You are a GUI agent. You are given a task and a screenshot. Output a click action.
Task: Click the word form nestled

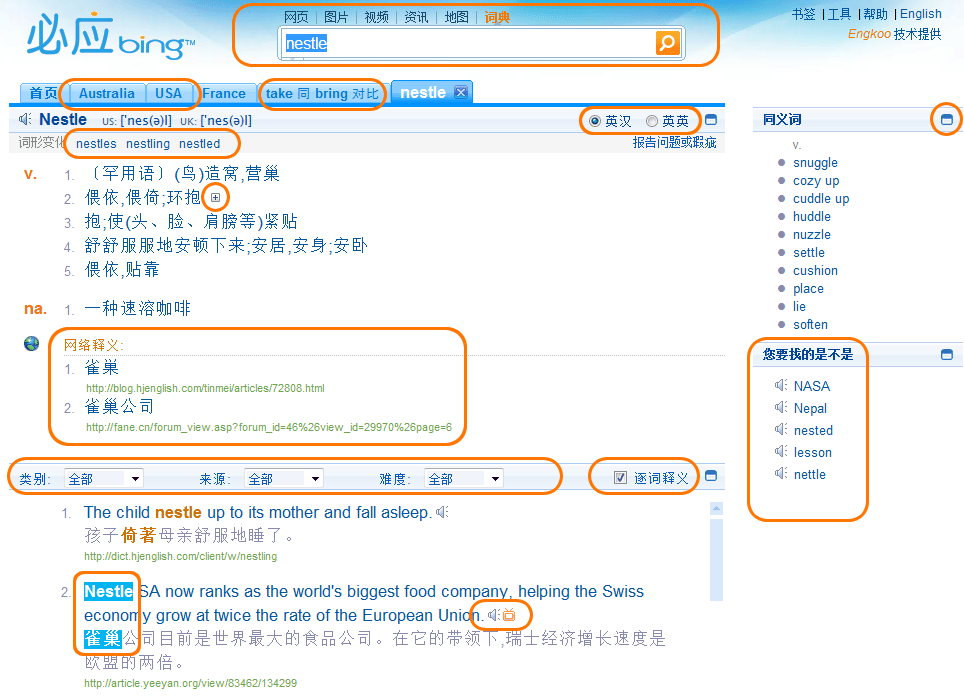[200, 144]
